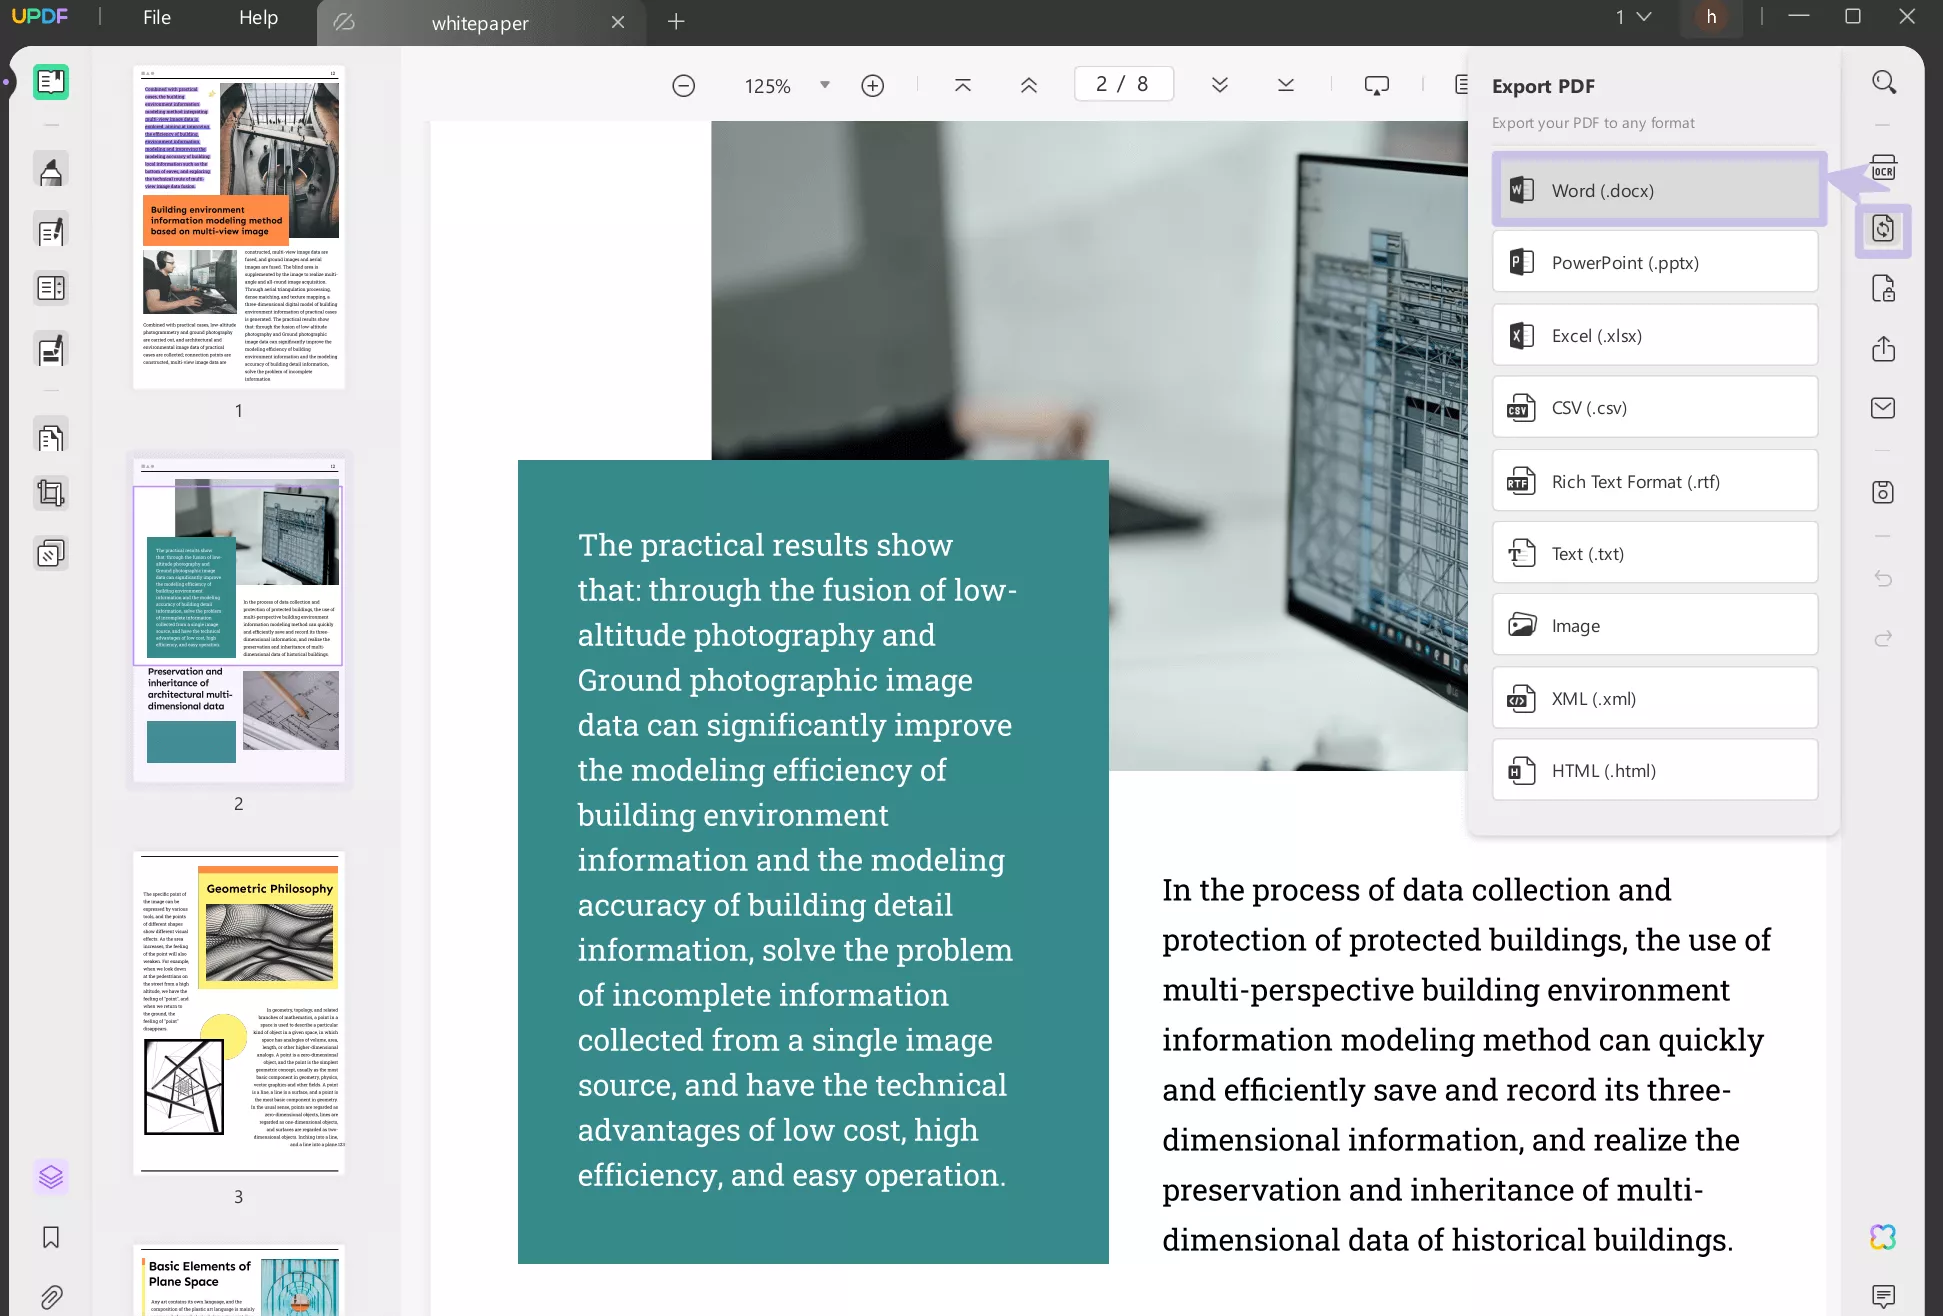Viewport: 1943px width, 1316px height.
Task: Click the Share upload icon
Action: tap(1884, 348)
